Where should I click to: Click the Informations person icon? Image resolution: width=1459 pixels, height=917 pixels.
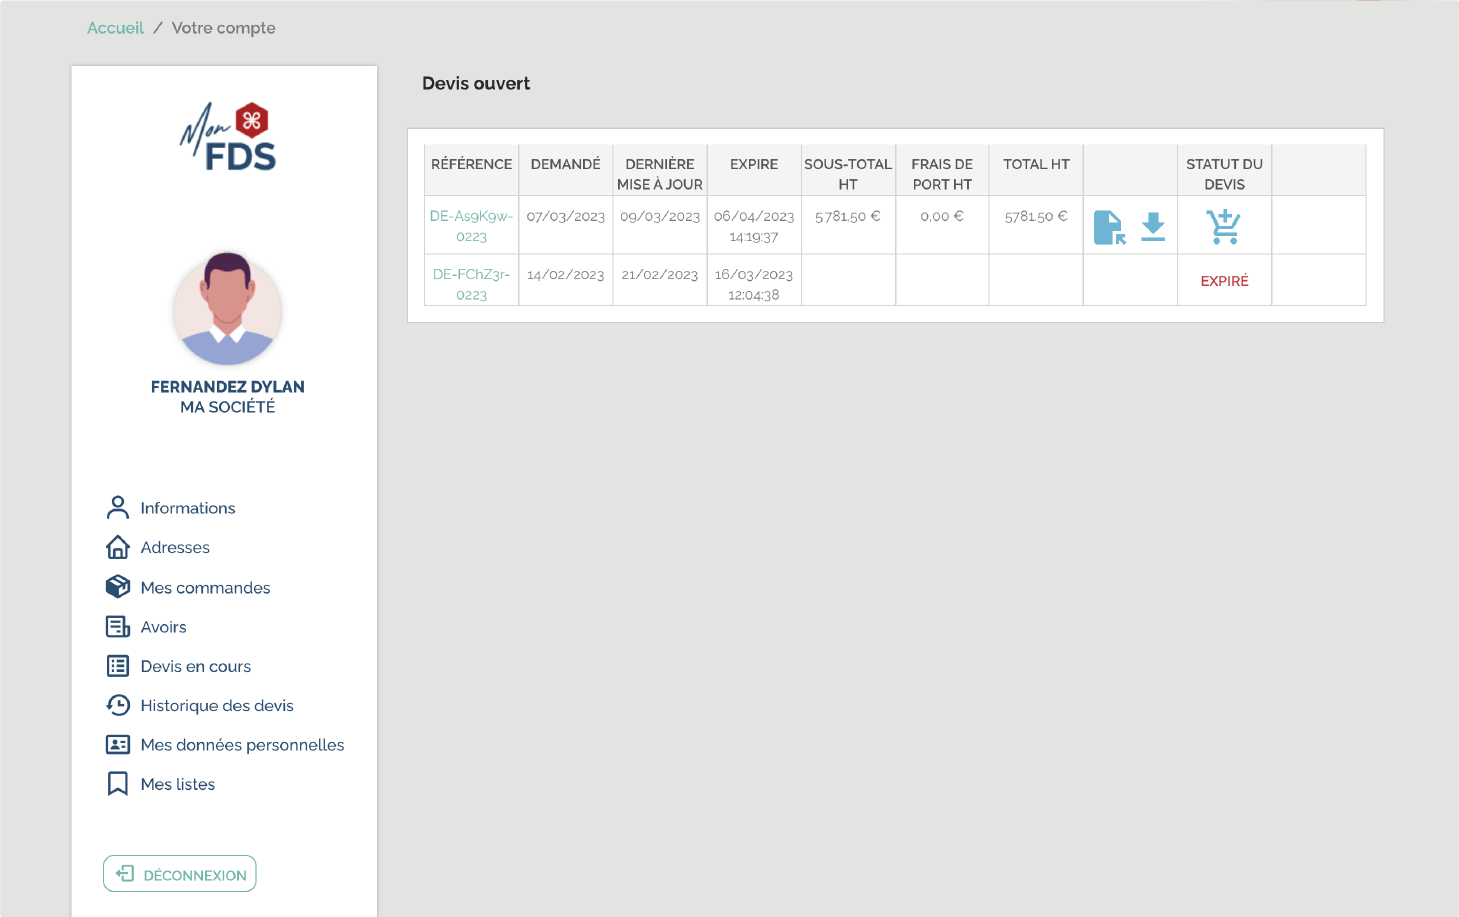tap(118, 508)
